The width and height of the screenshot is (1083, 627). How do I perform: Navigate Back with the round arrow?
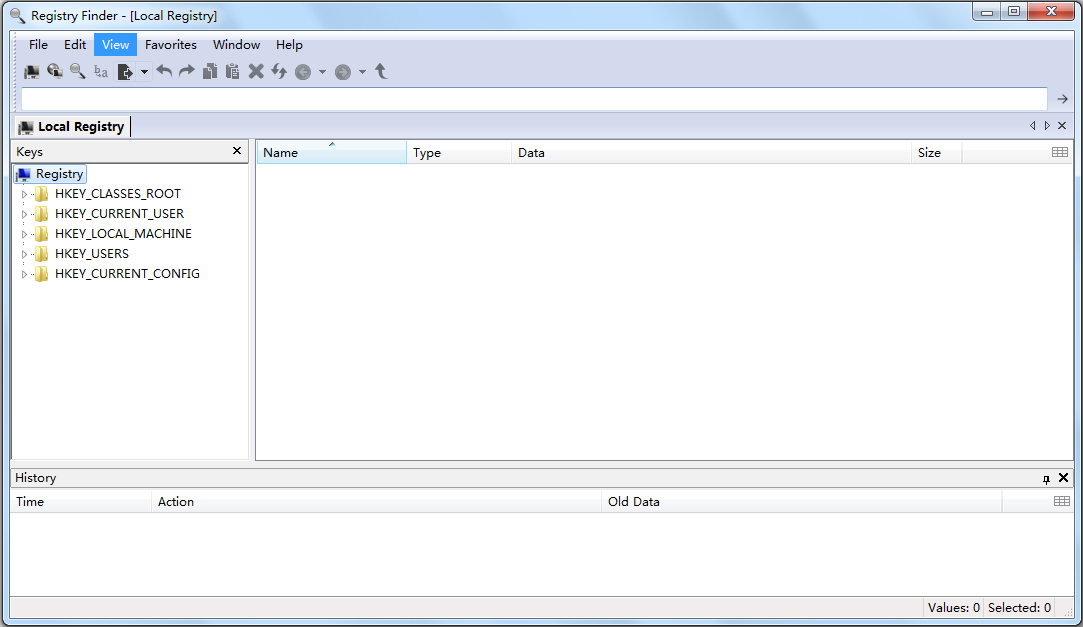pos(303,72)
